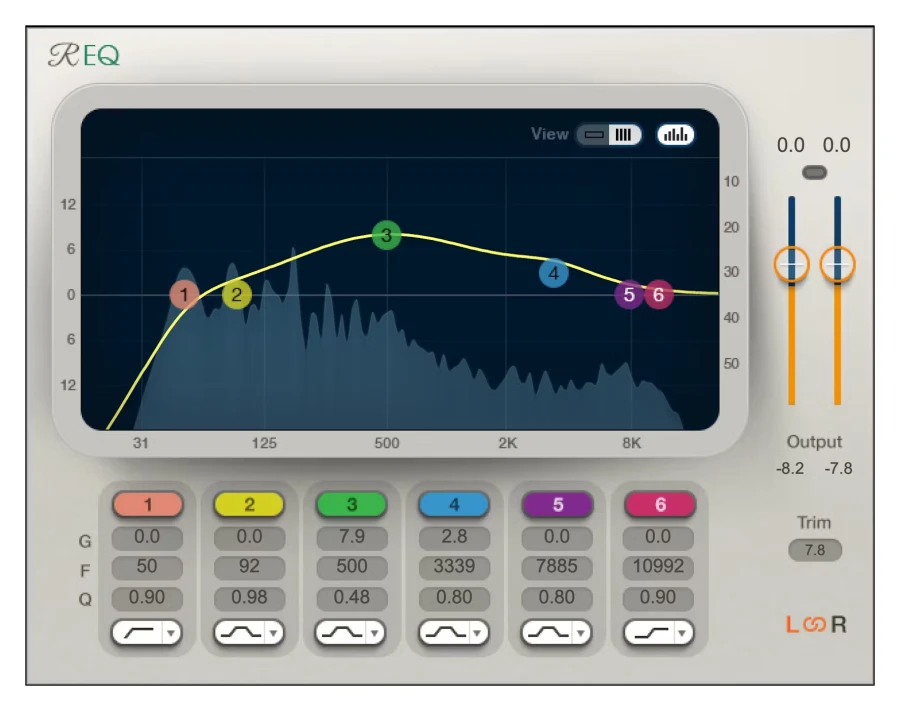Click the left output peak value -8.2

pyautogui.click(x=790, y=469)
